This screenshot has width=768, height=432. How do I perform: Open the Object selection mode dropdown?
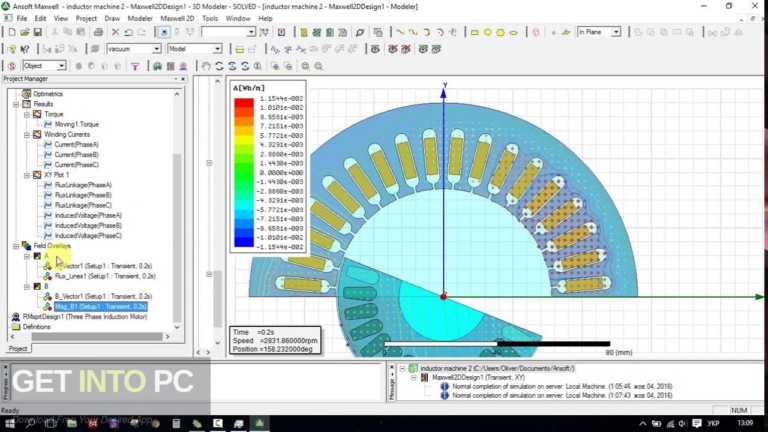61,66
